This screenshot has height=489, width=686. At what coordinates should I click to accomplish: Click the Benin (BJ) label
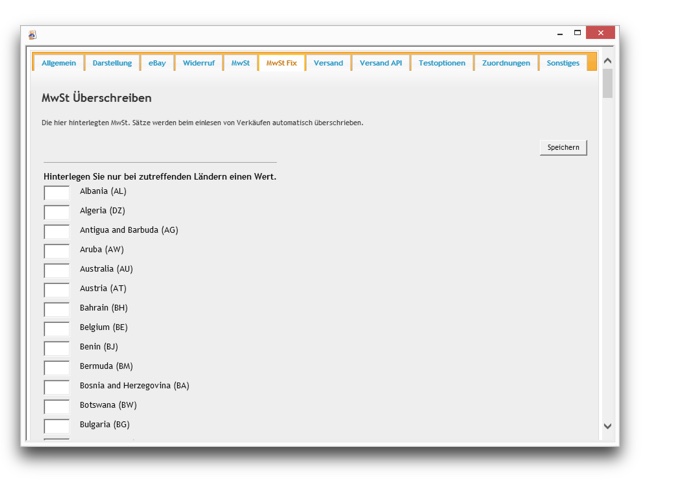pyautogui.click(x=99, y=347)
